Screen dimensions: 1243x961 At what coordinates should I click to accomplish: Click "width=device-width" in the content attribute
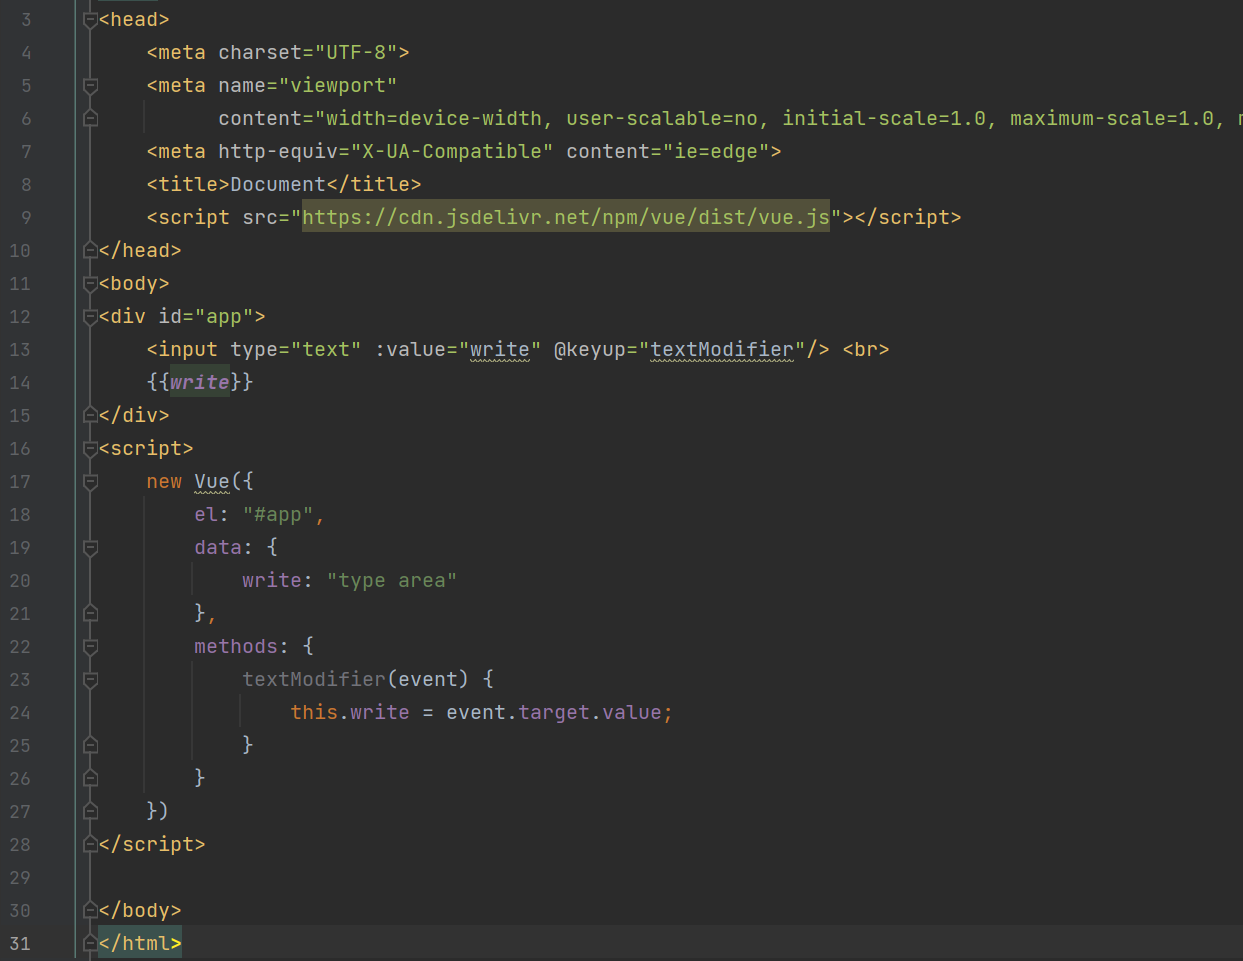coord(434,119)
